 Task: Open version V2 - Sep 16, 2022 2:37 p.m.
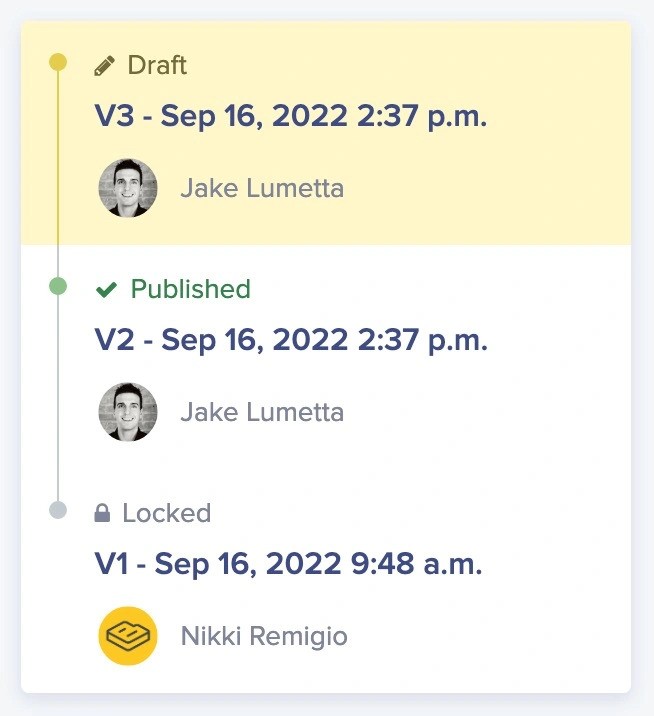(291, 340)
